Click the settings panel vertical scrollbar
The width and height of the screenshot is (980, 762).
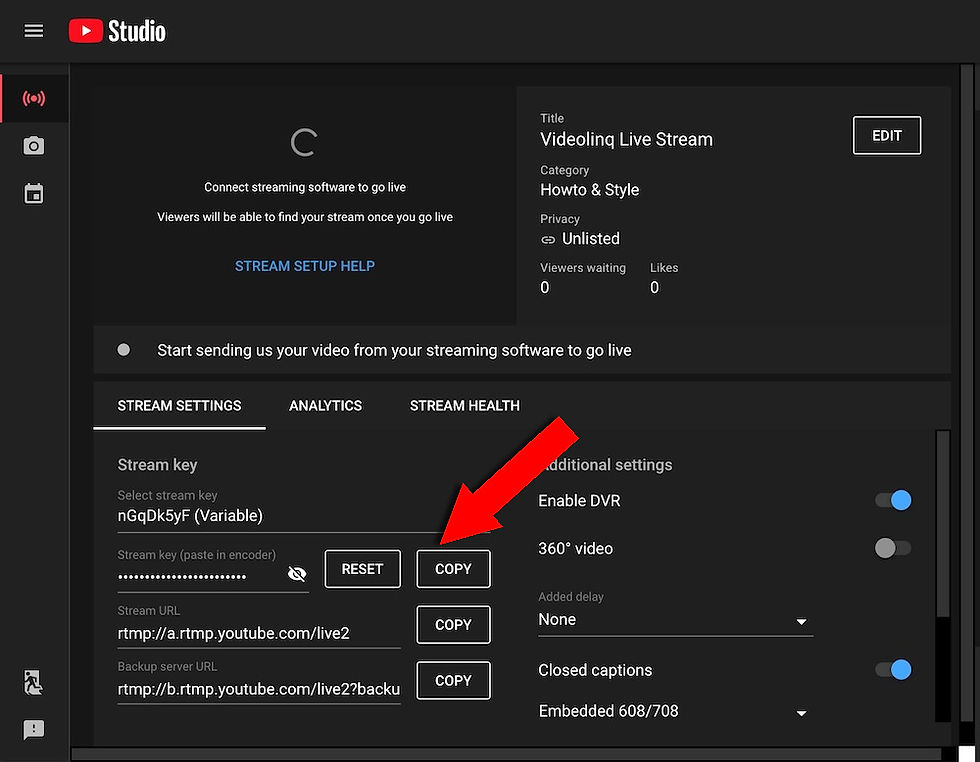pos(942,524)
